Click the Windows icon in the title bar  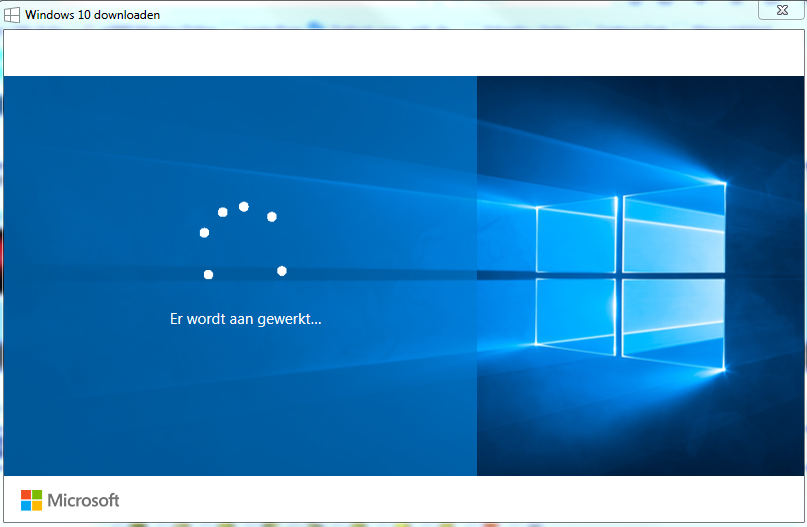coord(12,15)
